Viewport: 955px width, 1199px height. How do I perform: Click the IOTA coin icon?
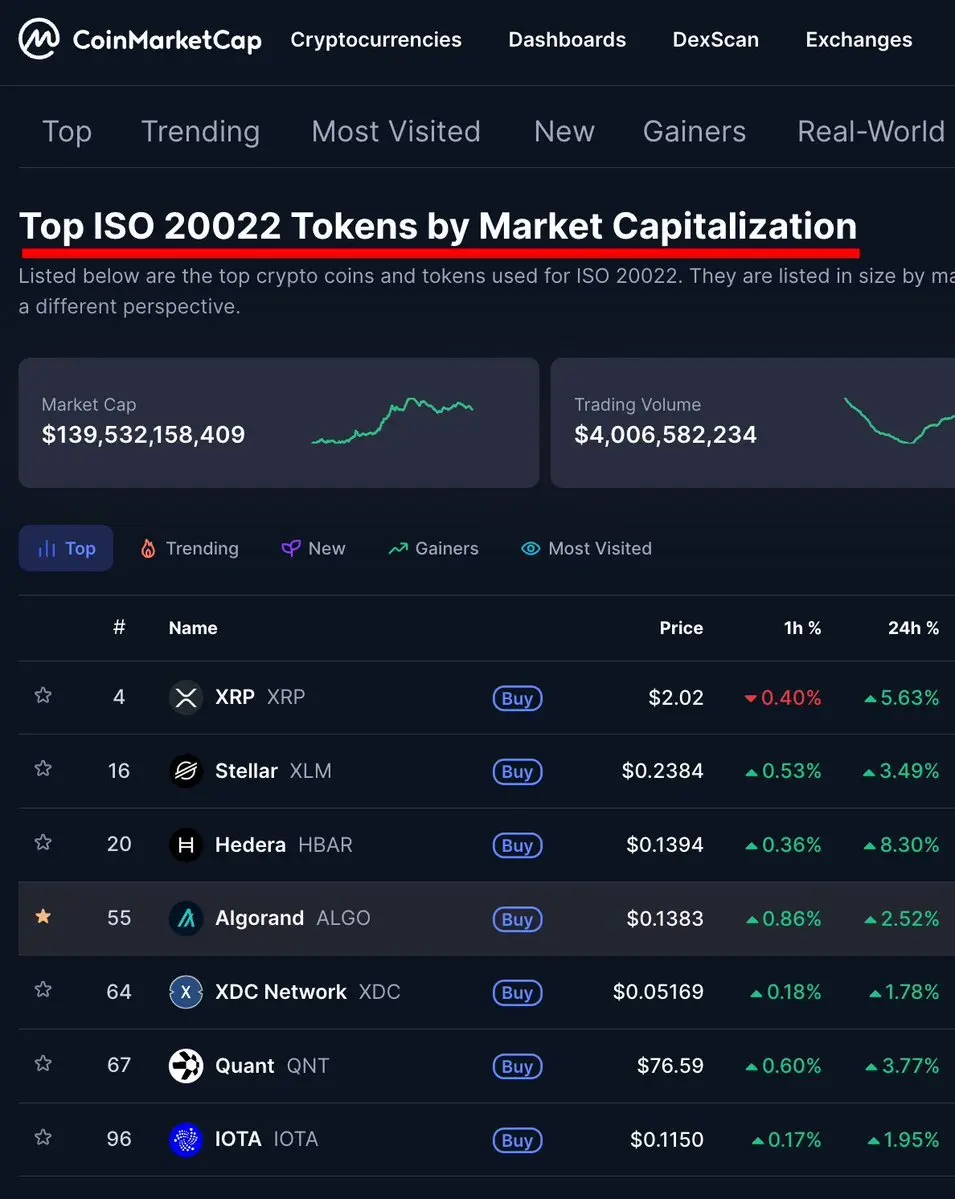(x=186, y=1140)
